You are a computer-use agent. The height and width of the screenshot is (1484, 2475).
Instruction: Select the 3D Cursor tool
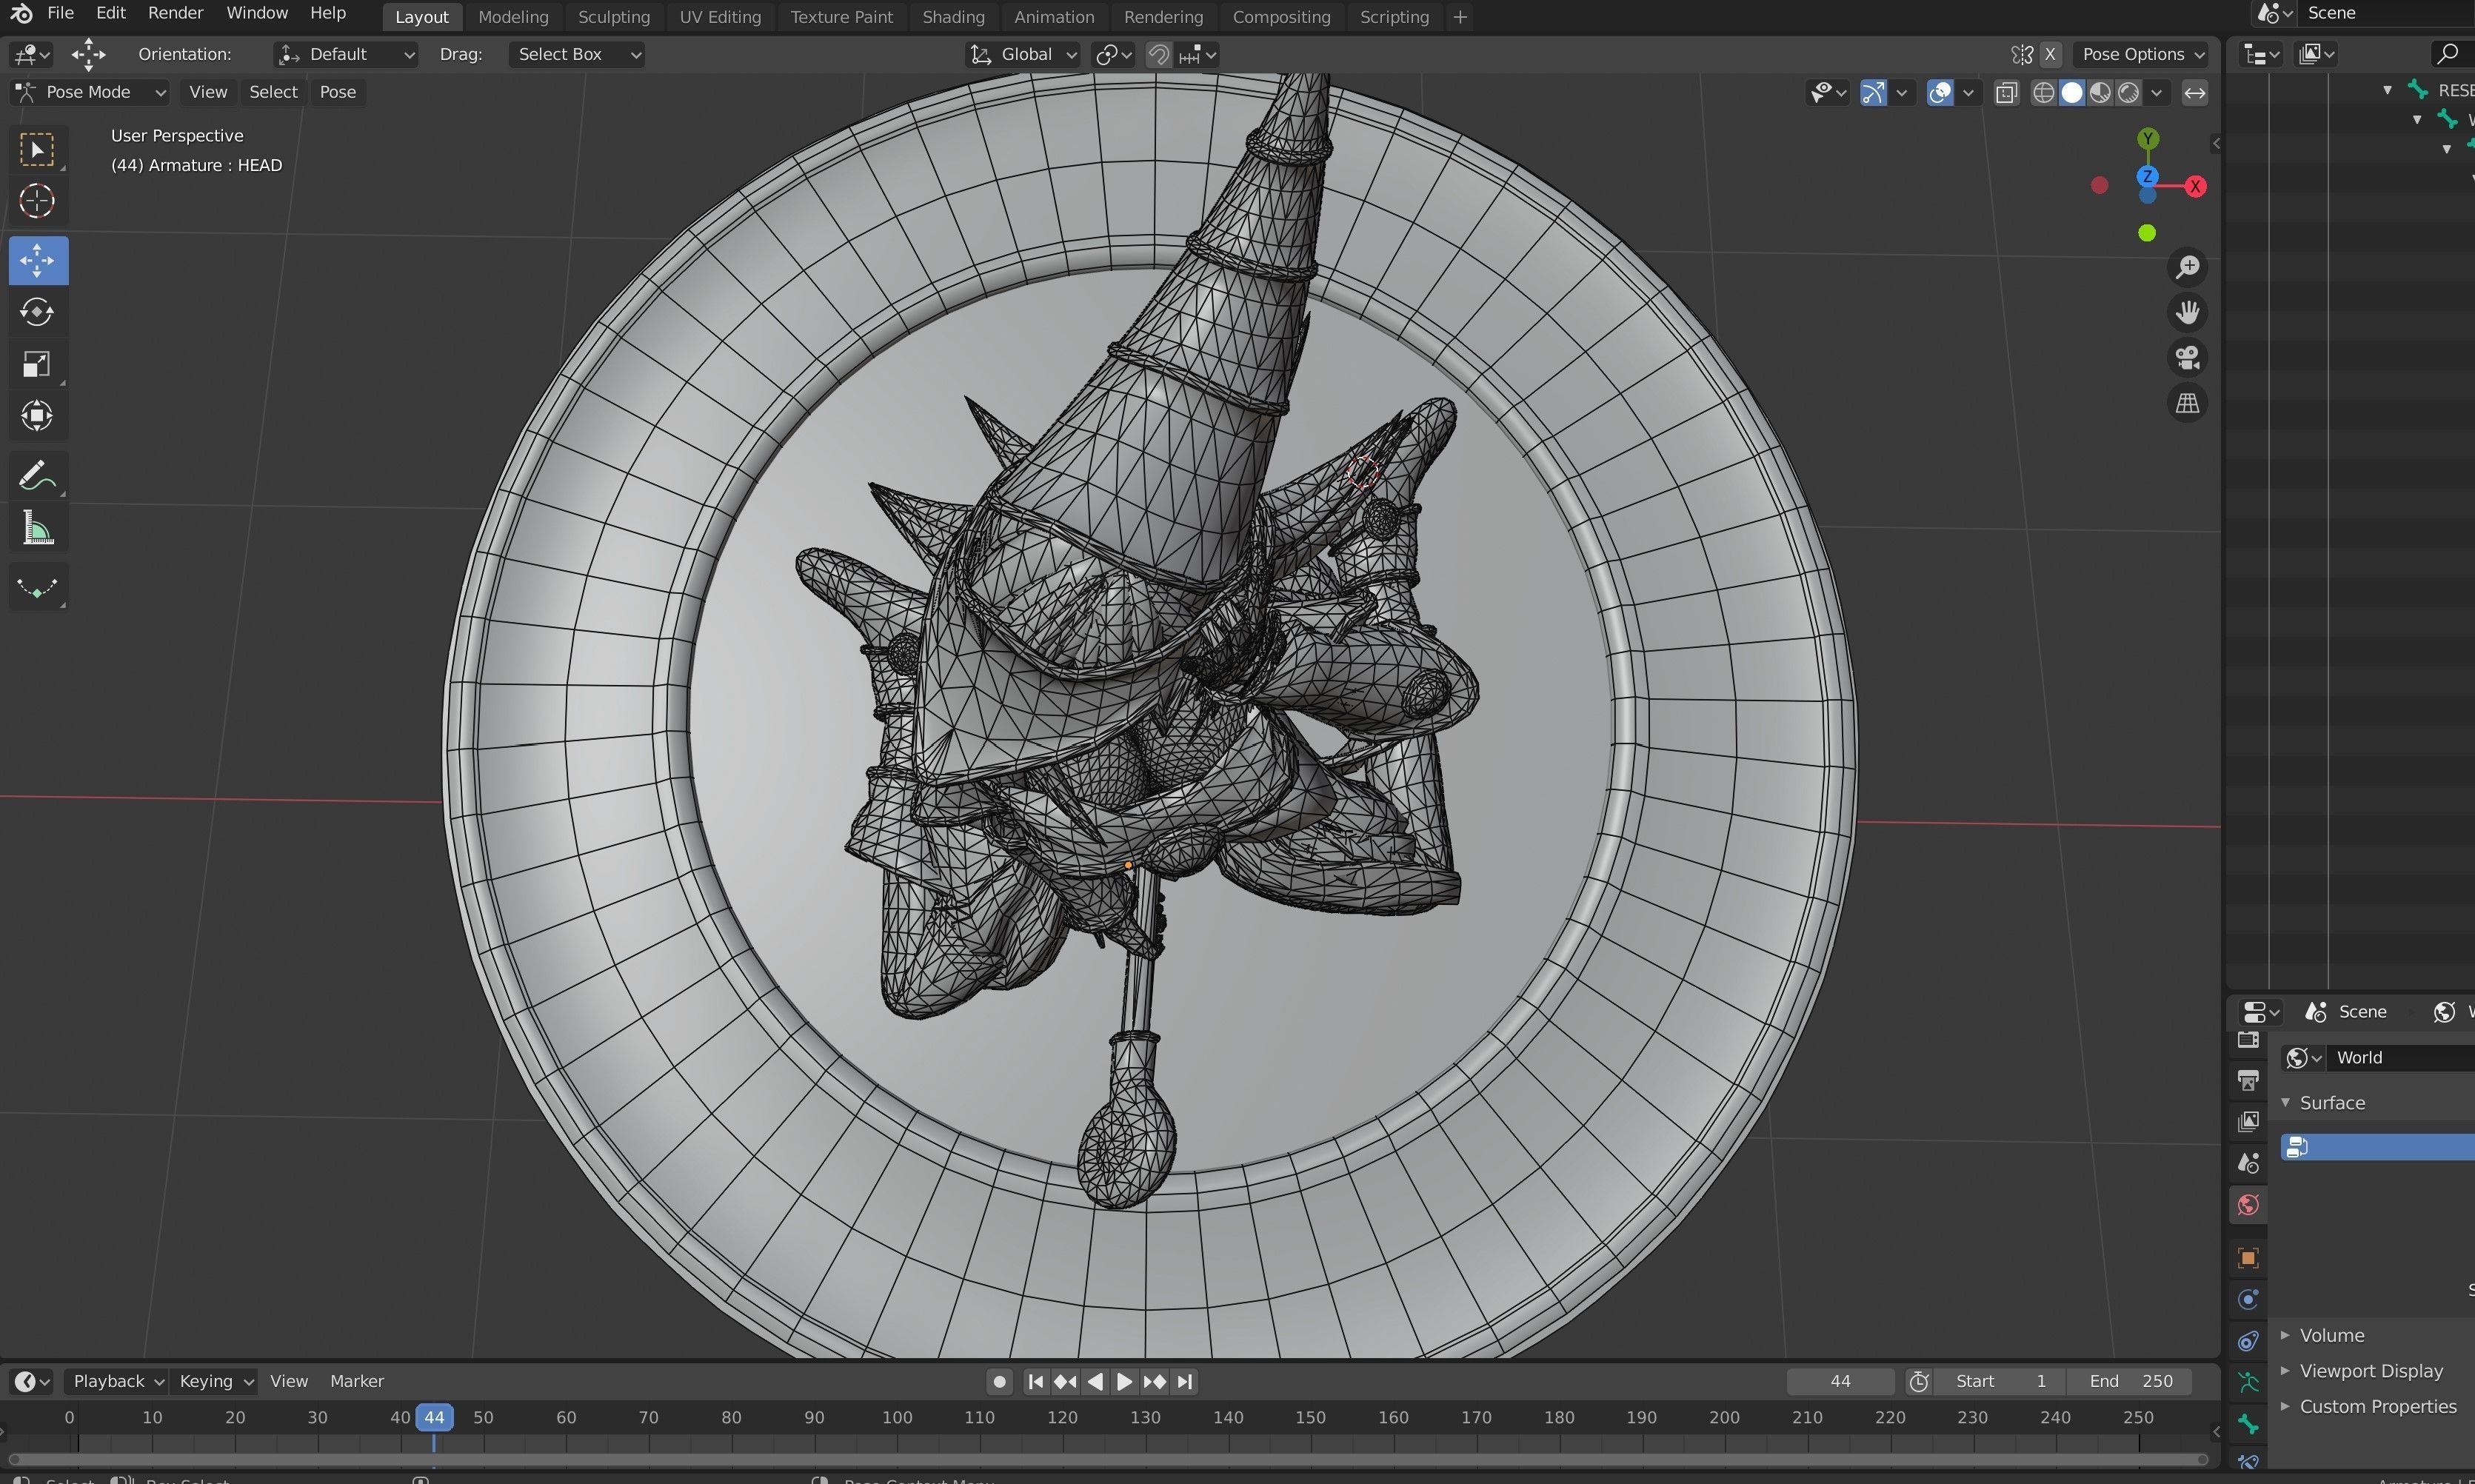38,201
